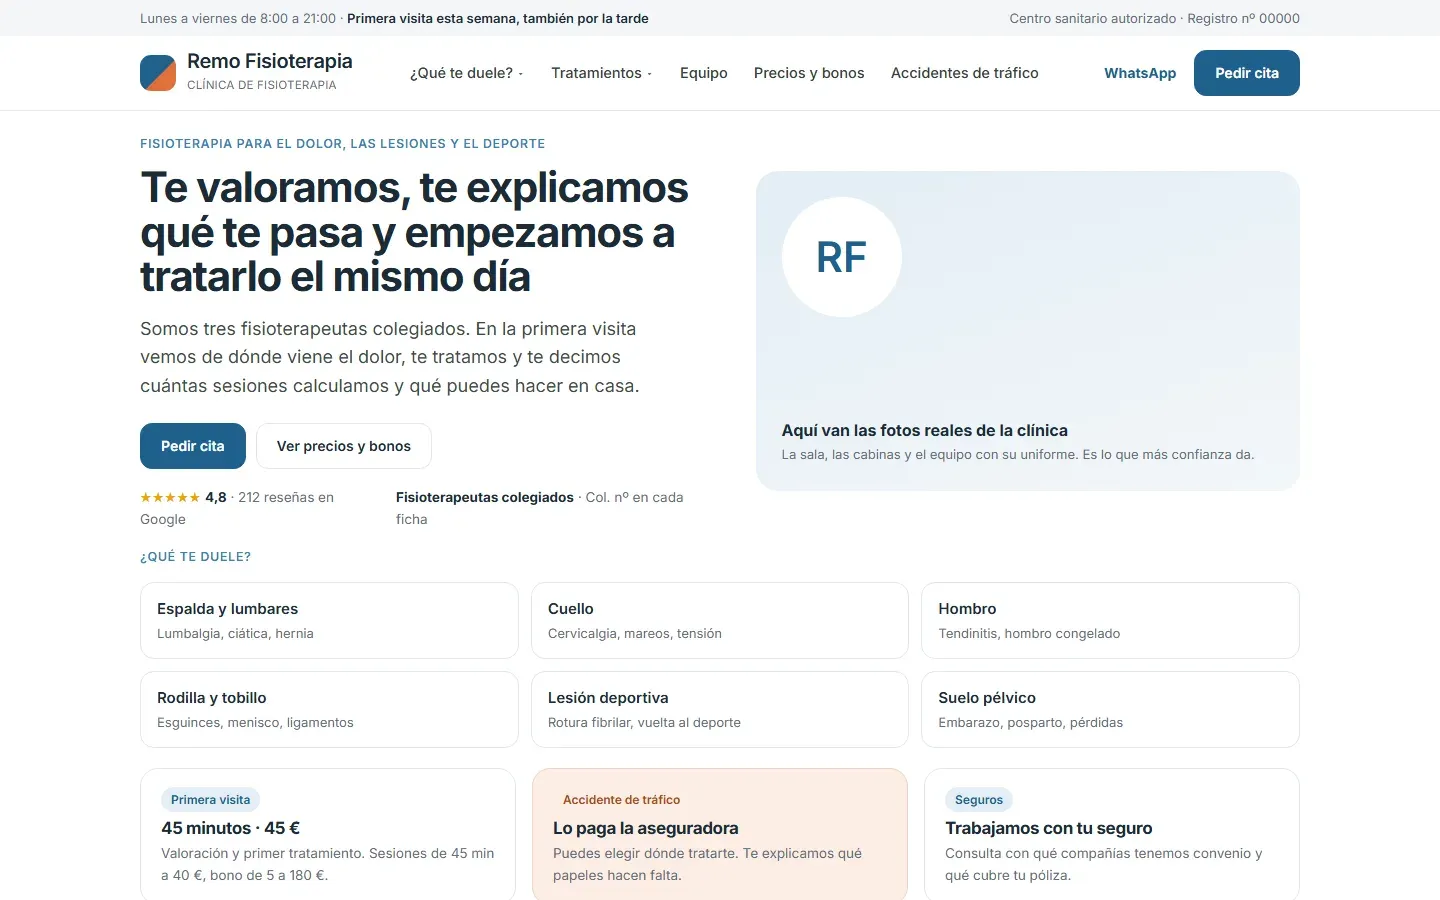1440x900 pixels.
Task: Click the five-star rating icons
Action: pos(170,497)
